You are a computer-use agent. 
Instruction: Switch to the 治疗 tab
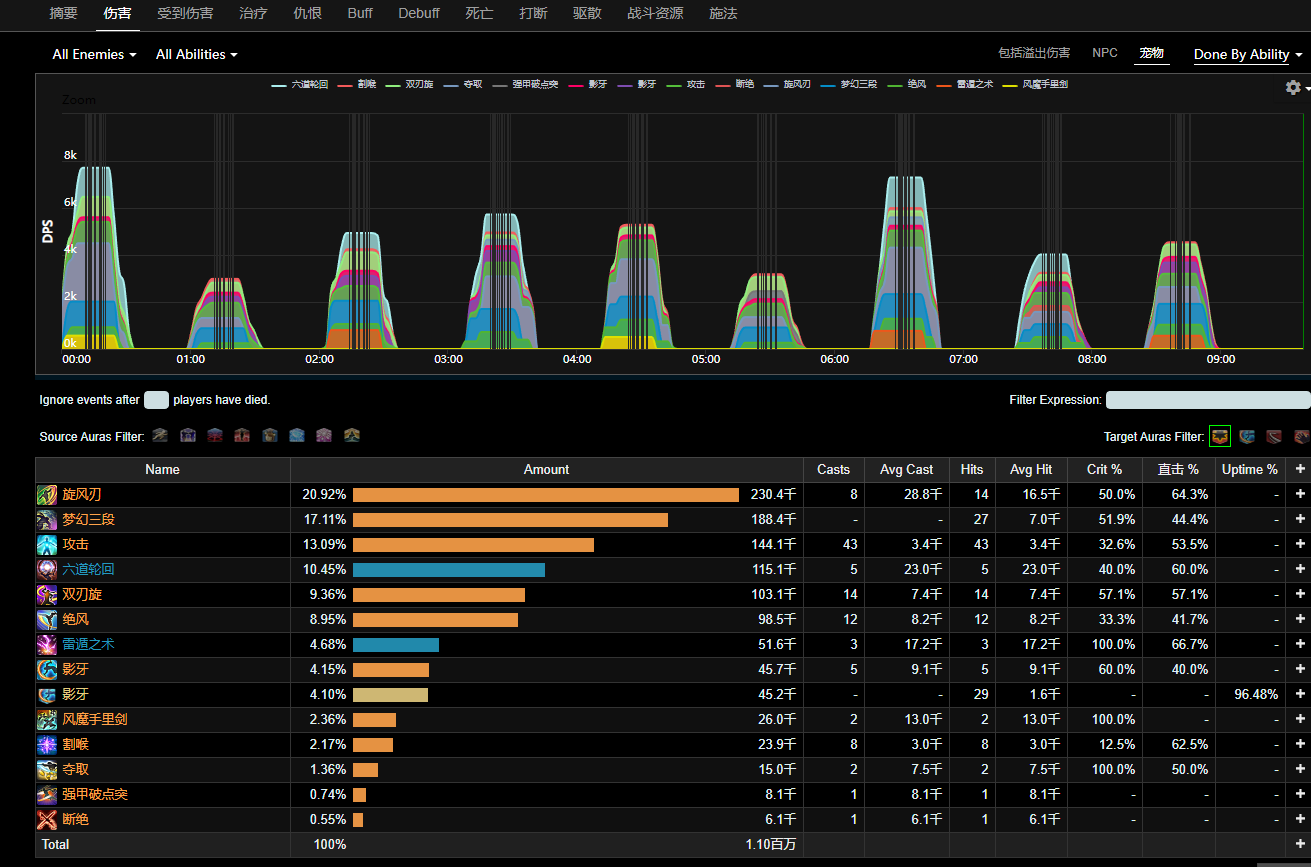coord(253,14)
